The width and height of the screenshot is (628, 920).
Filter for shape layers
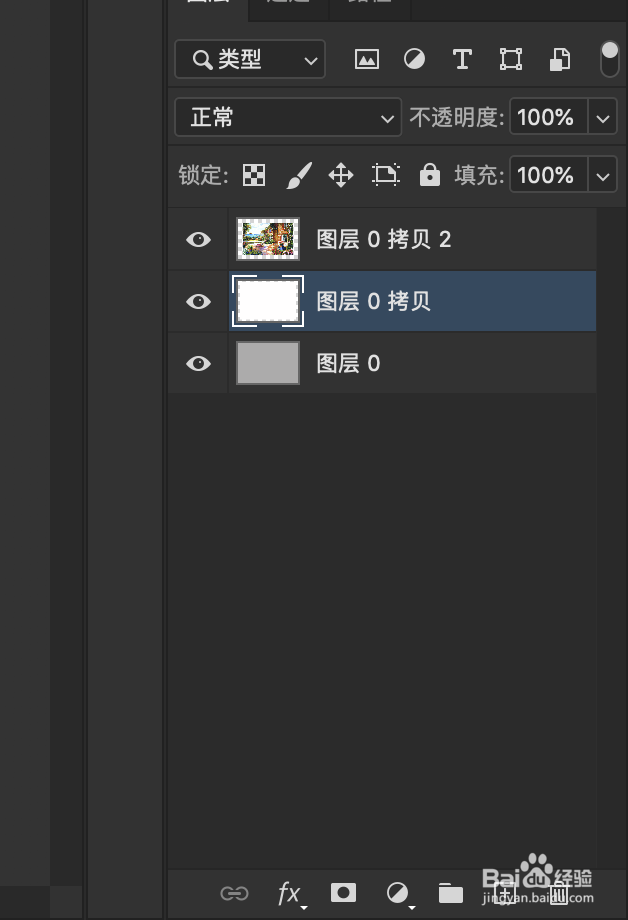tap(511, 59)
